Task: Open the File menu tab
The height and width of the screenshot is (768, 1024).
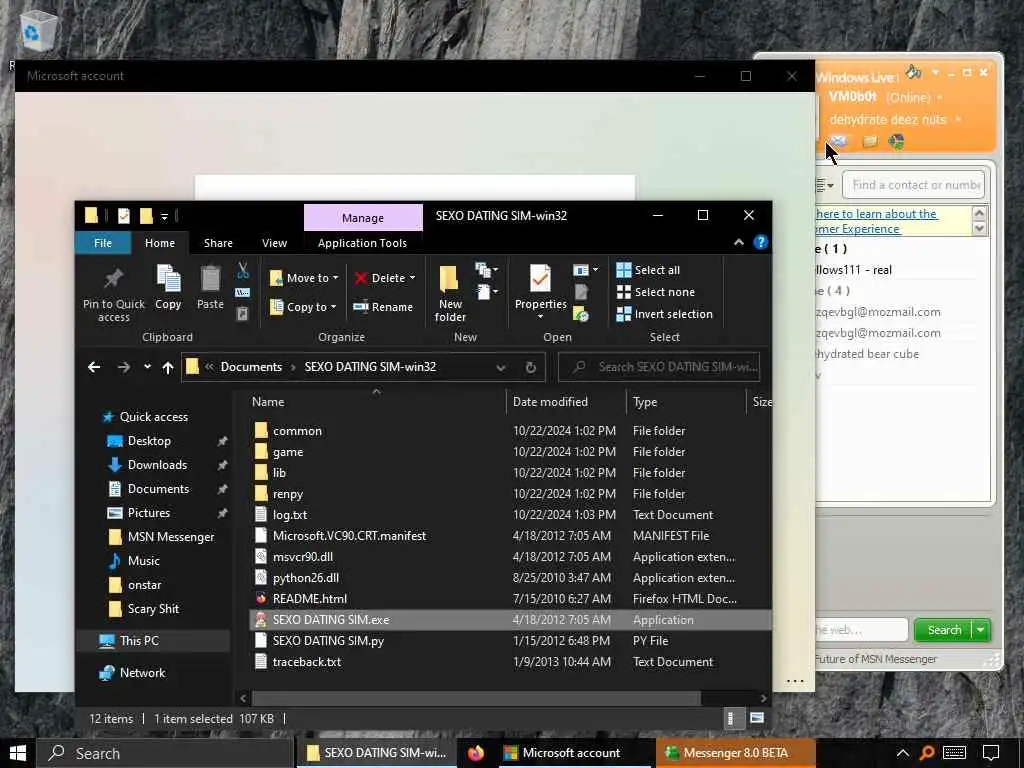Action: coord(103,243)
